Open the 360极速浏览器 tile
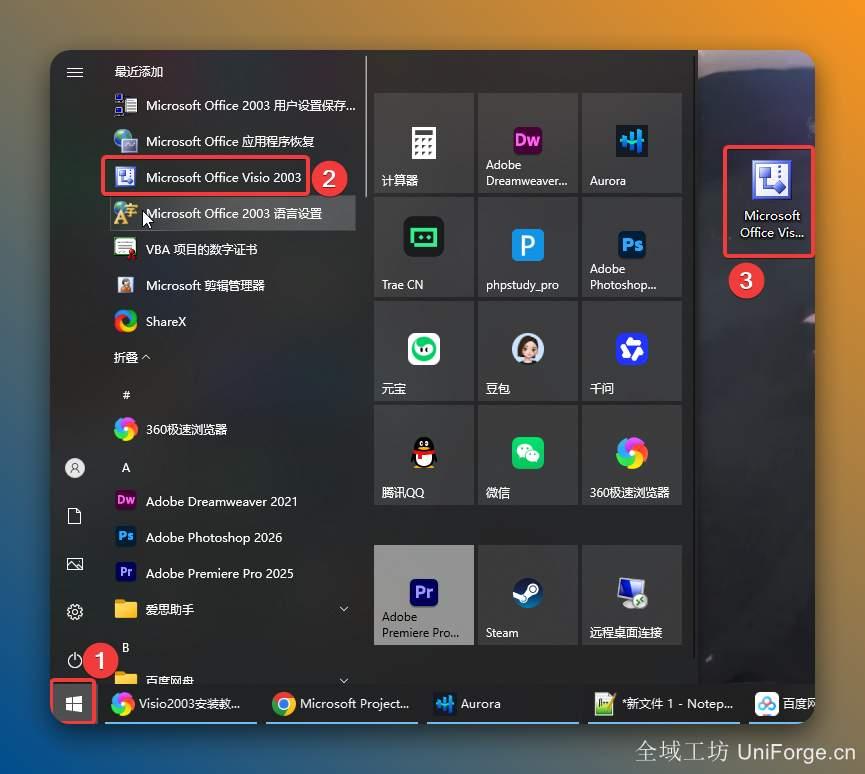The height and width of the screenshot is (774, 865). click(632, 455)
